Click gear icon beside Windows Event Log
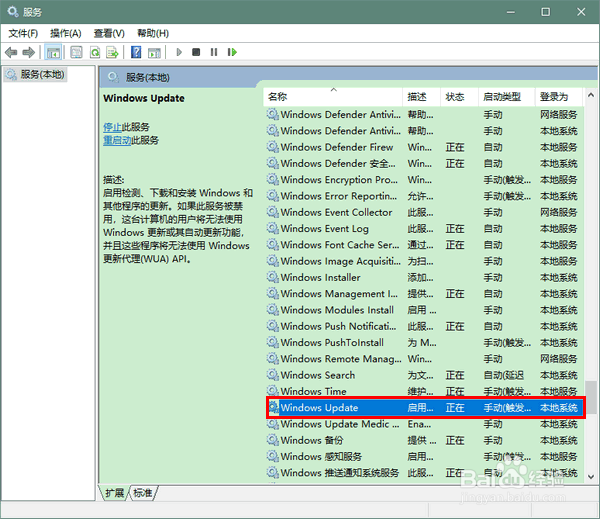 coord(273,229)
